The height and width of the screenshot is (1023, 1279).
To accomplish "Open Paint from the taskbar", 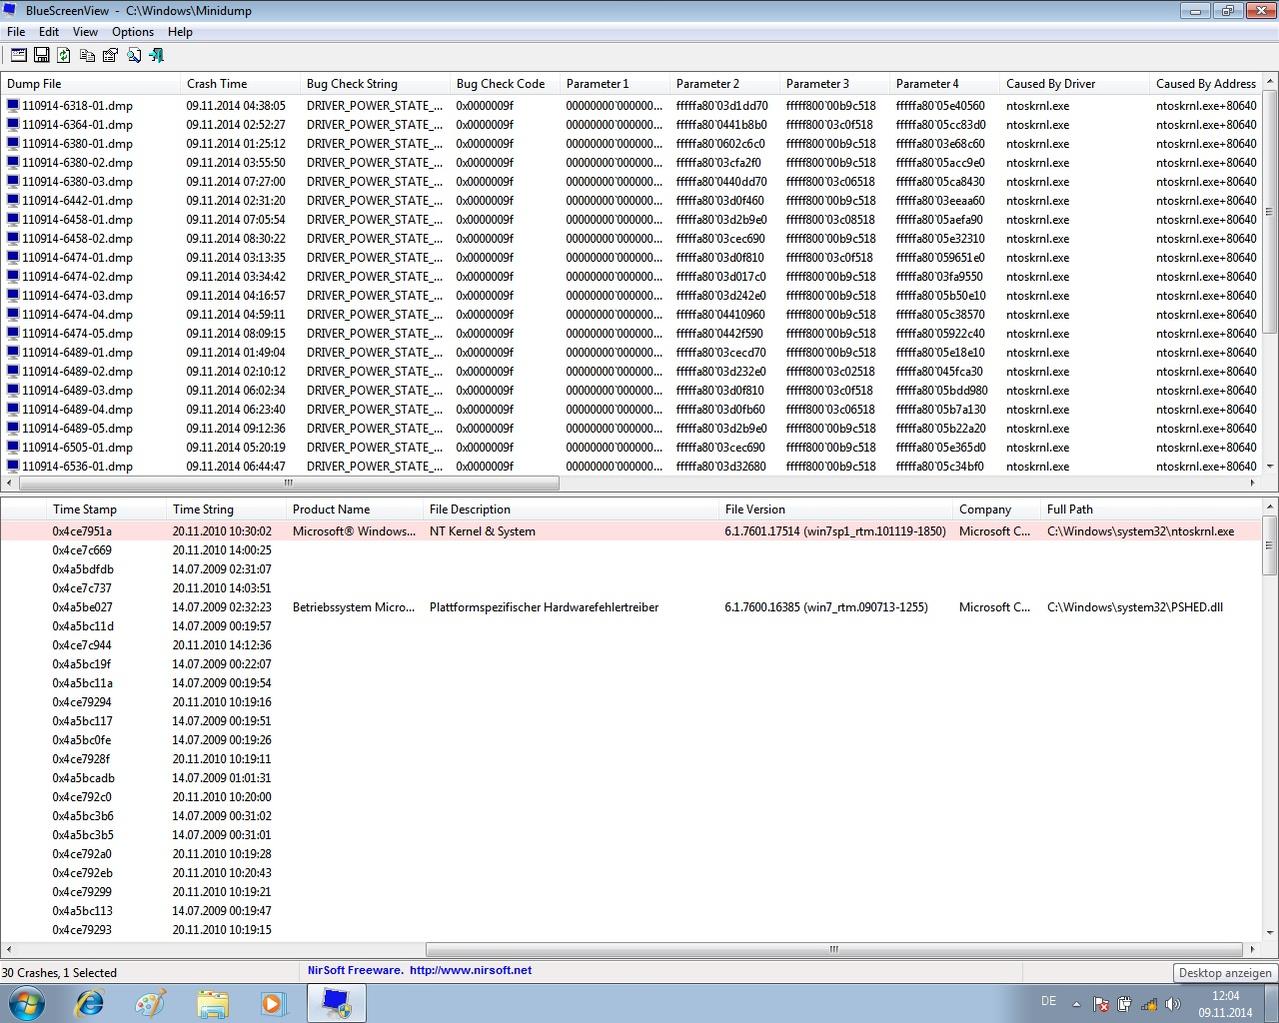I will coord(151,1003).
